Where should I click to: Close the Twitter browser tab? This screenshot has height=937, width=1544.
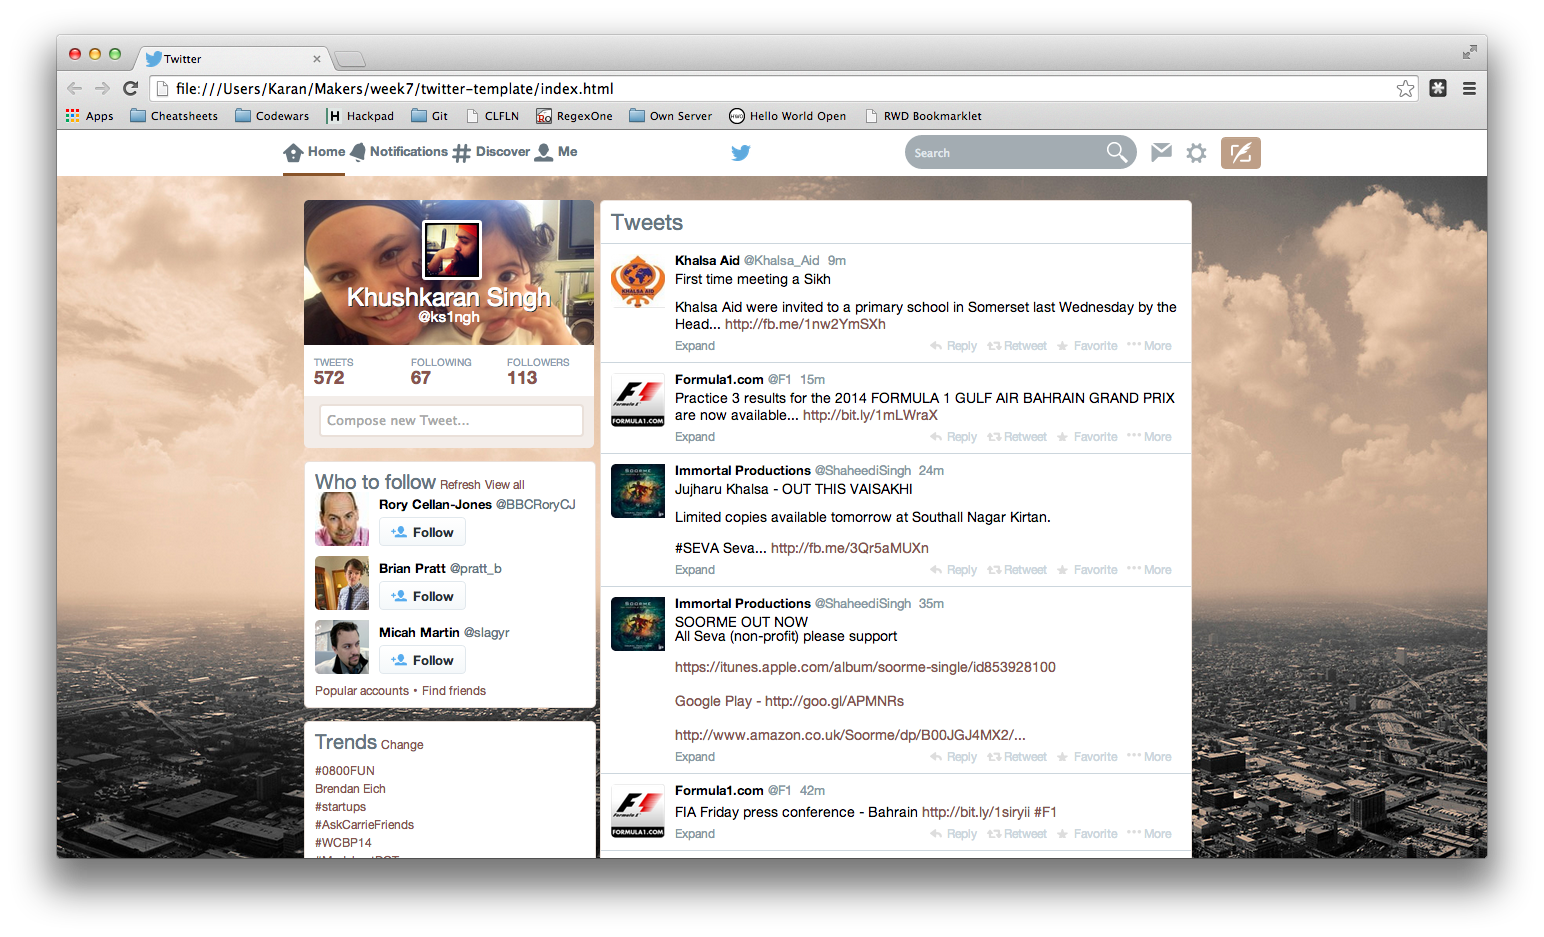(x=317, y=59)
